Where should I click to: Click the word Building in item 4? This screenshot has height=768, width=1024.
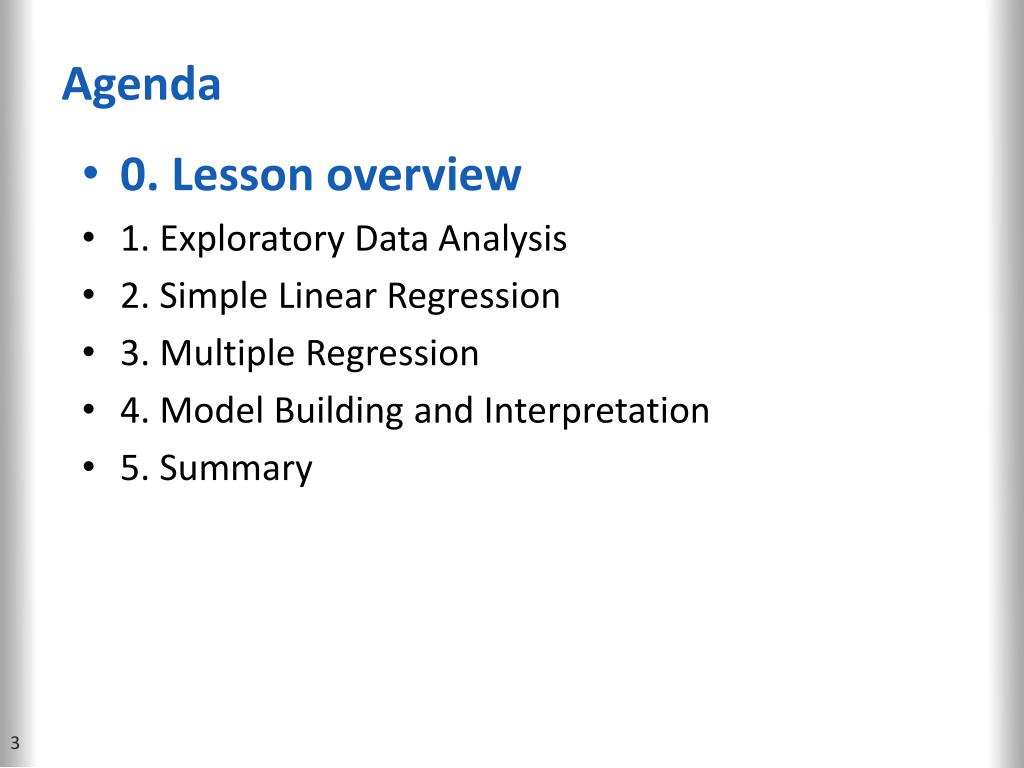(339, 411)
